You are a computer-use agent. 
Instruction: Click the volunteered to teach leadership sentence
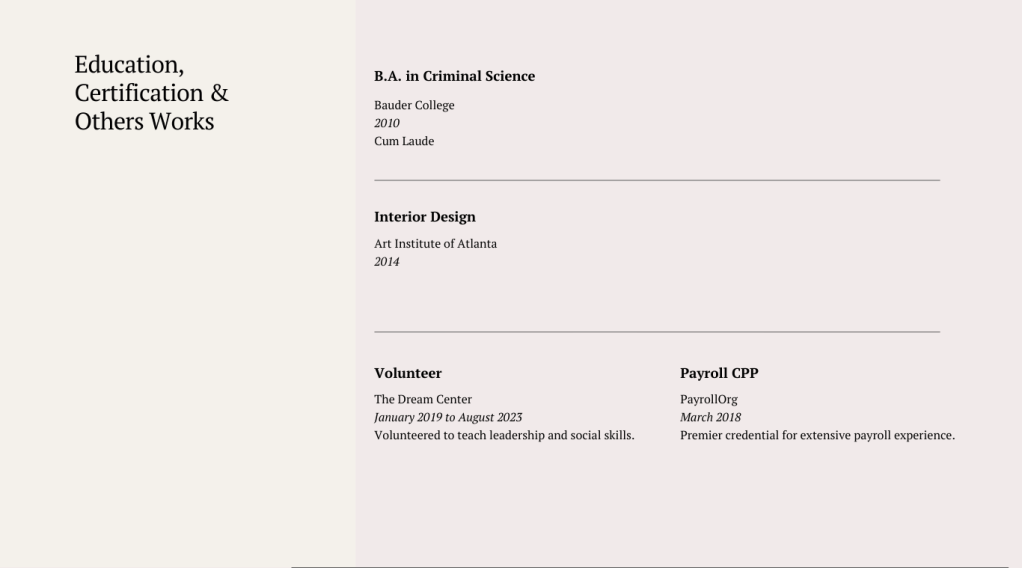click(504, 435)
